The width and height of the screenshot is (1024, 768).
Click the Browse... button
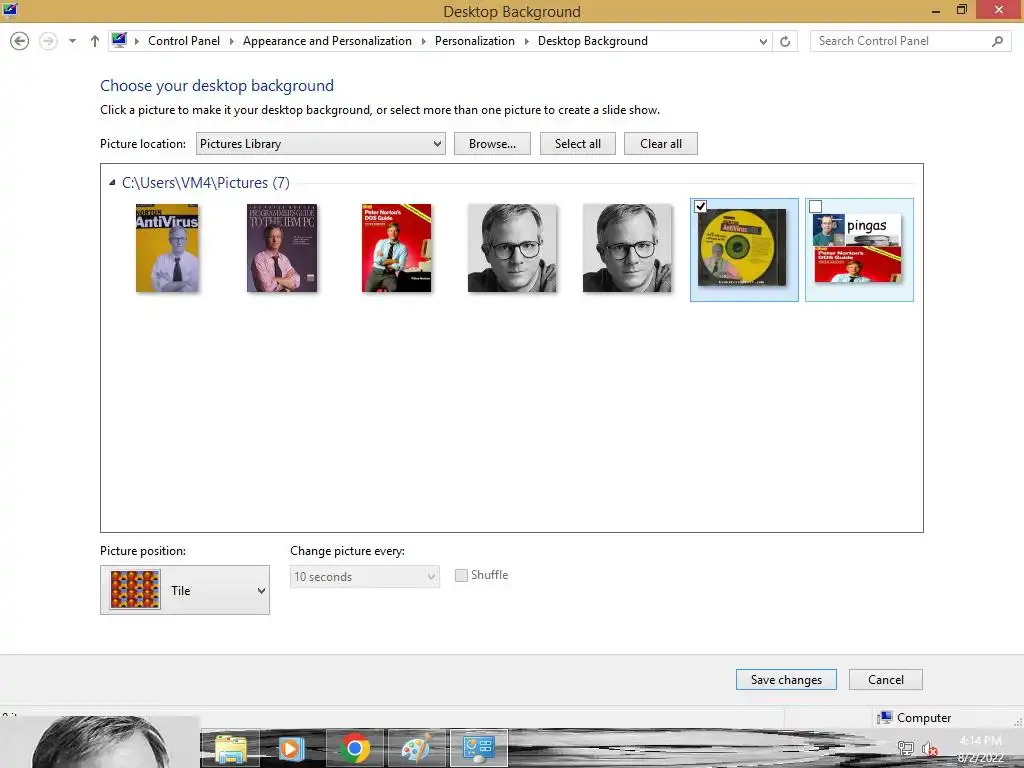(x=492, y=144)
